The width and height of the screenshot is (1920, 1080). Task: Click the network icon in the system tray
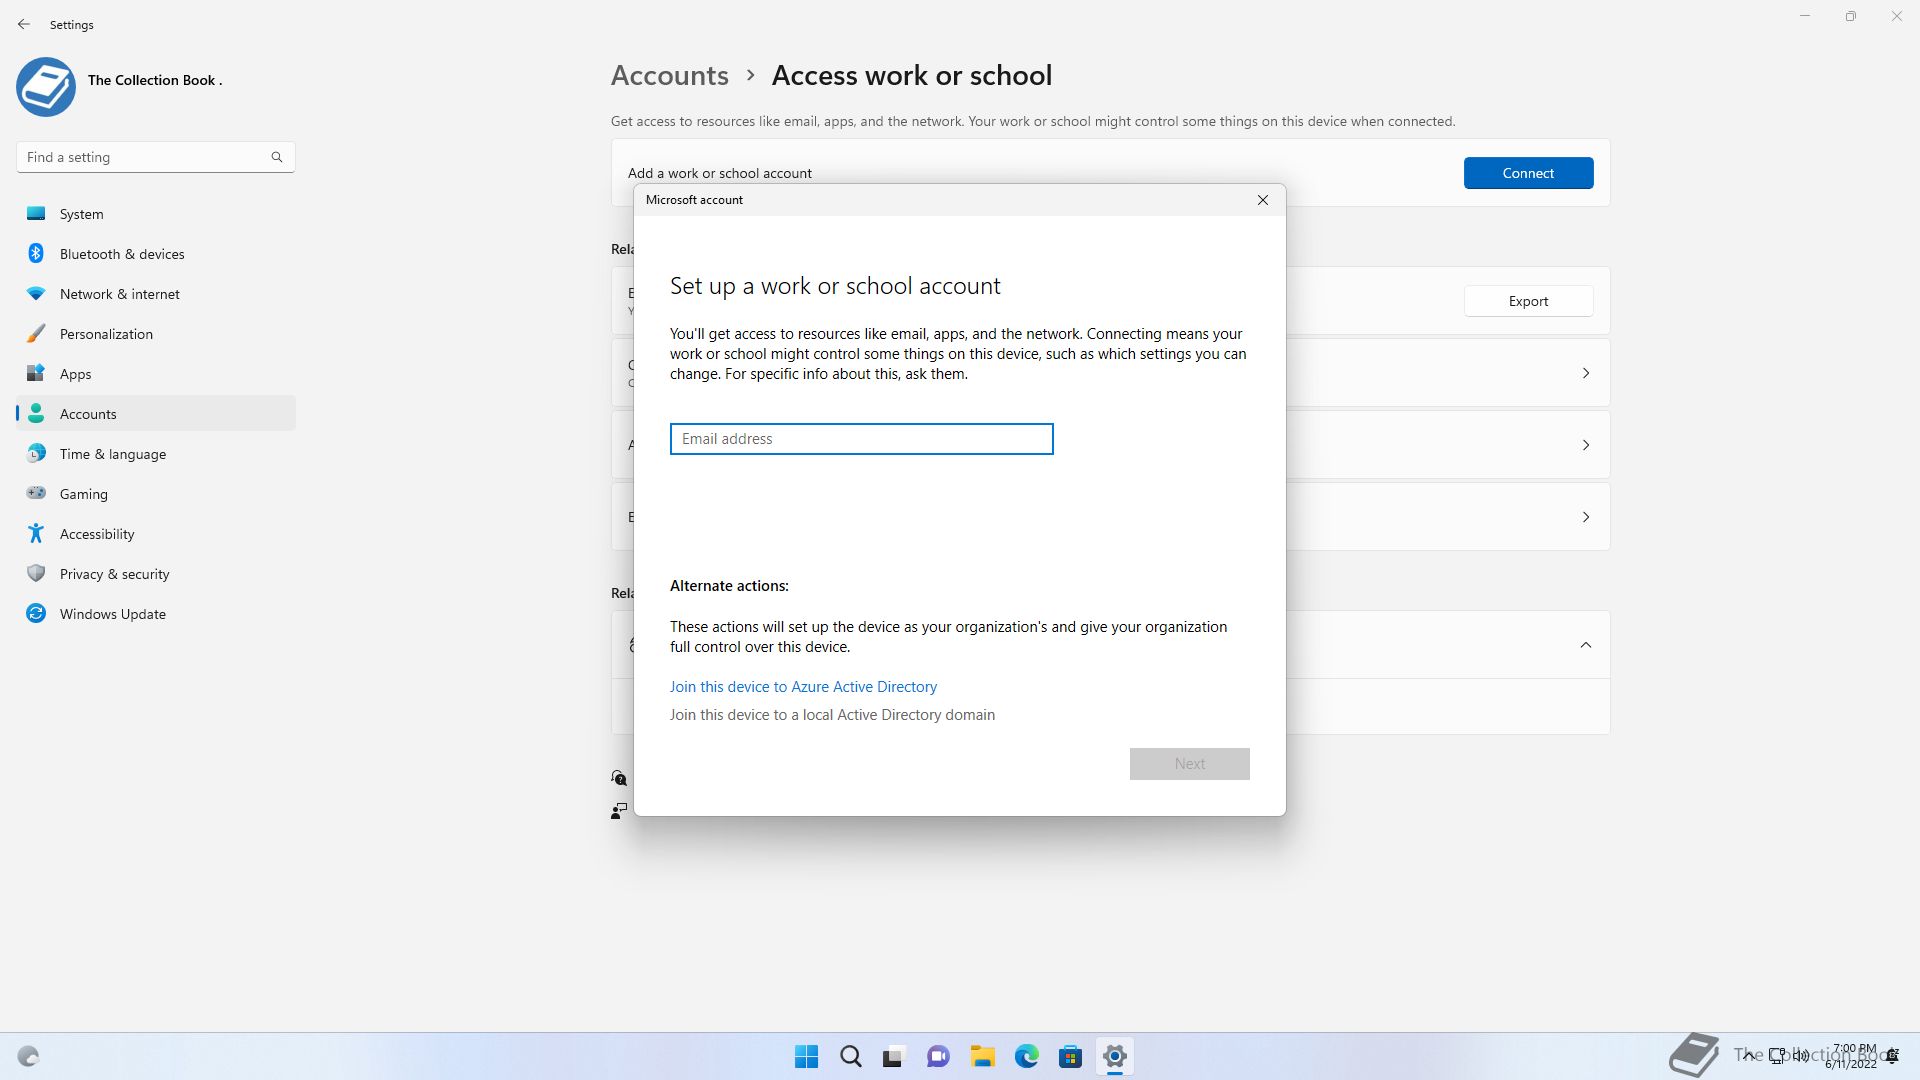1777,1056
